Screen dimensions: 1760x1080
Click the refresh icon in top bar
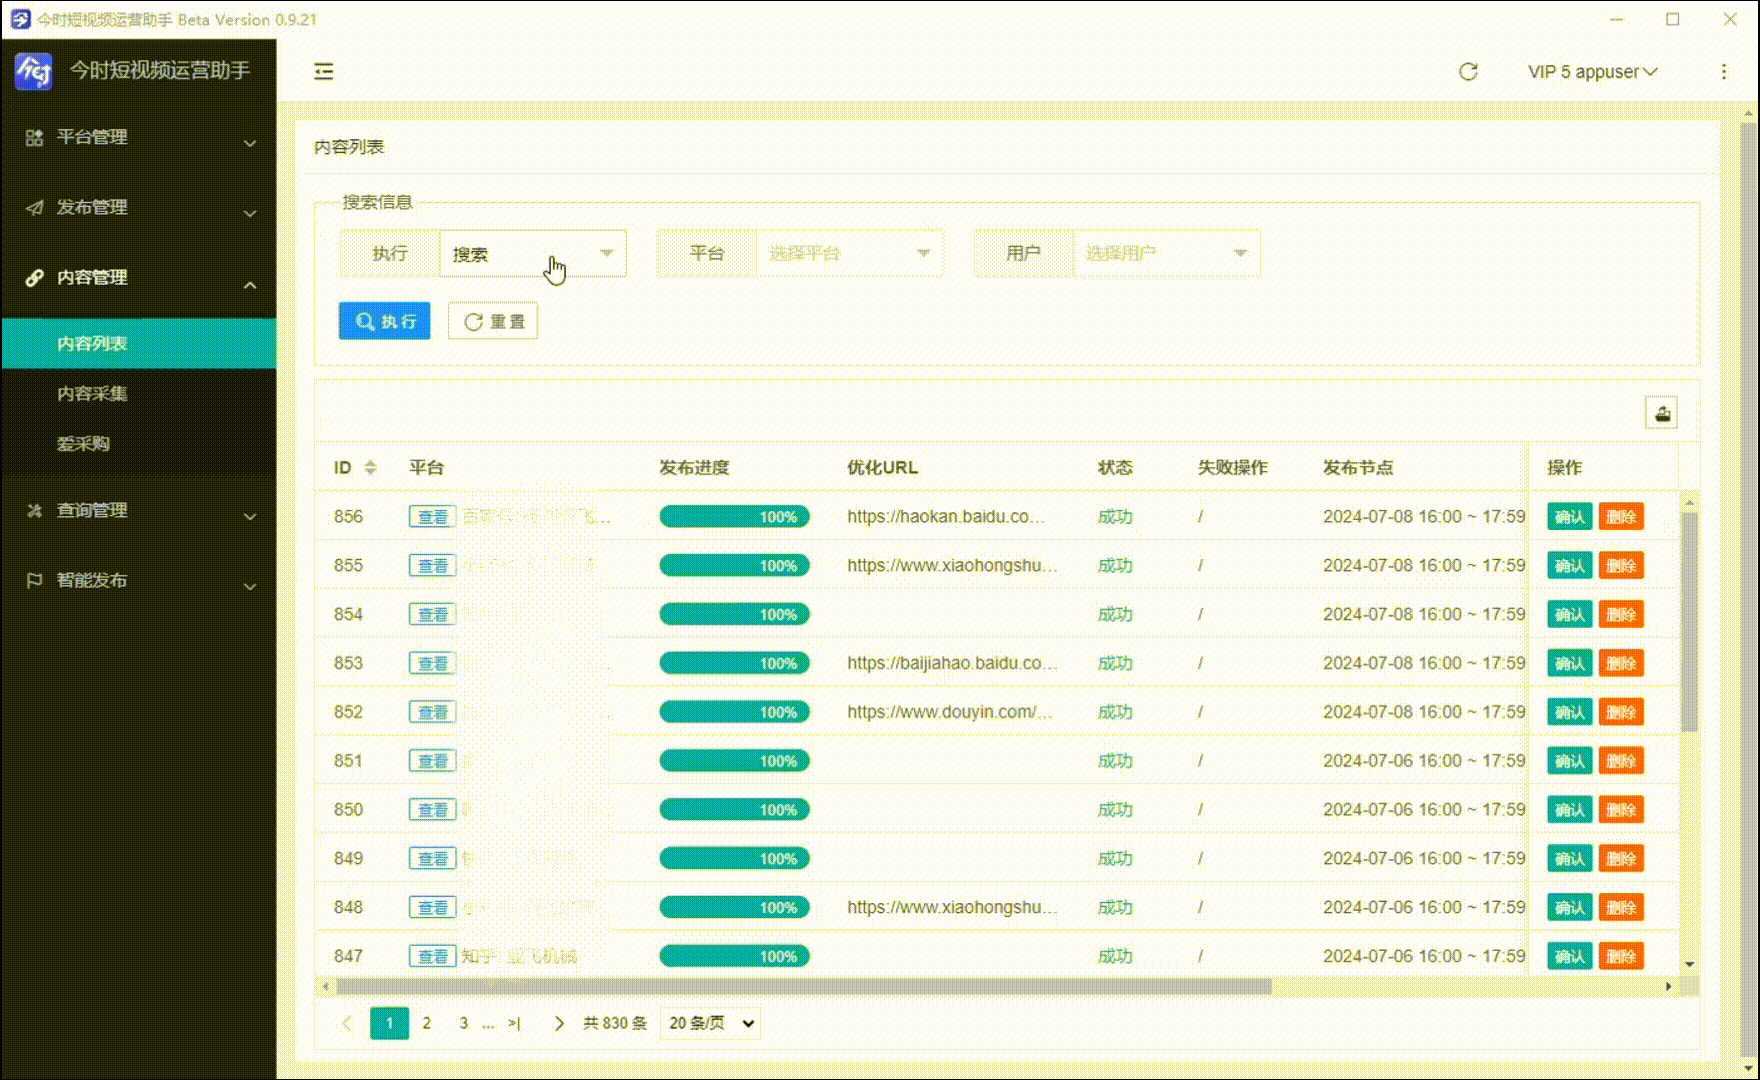(x=1467, y=71)
